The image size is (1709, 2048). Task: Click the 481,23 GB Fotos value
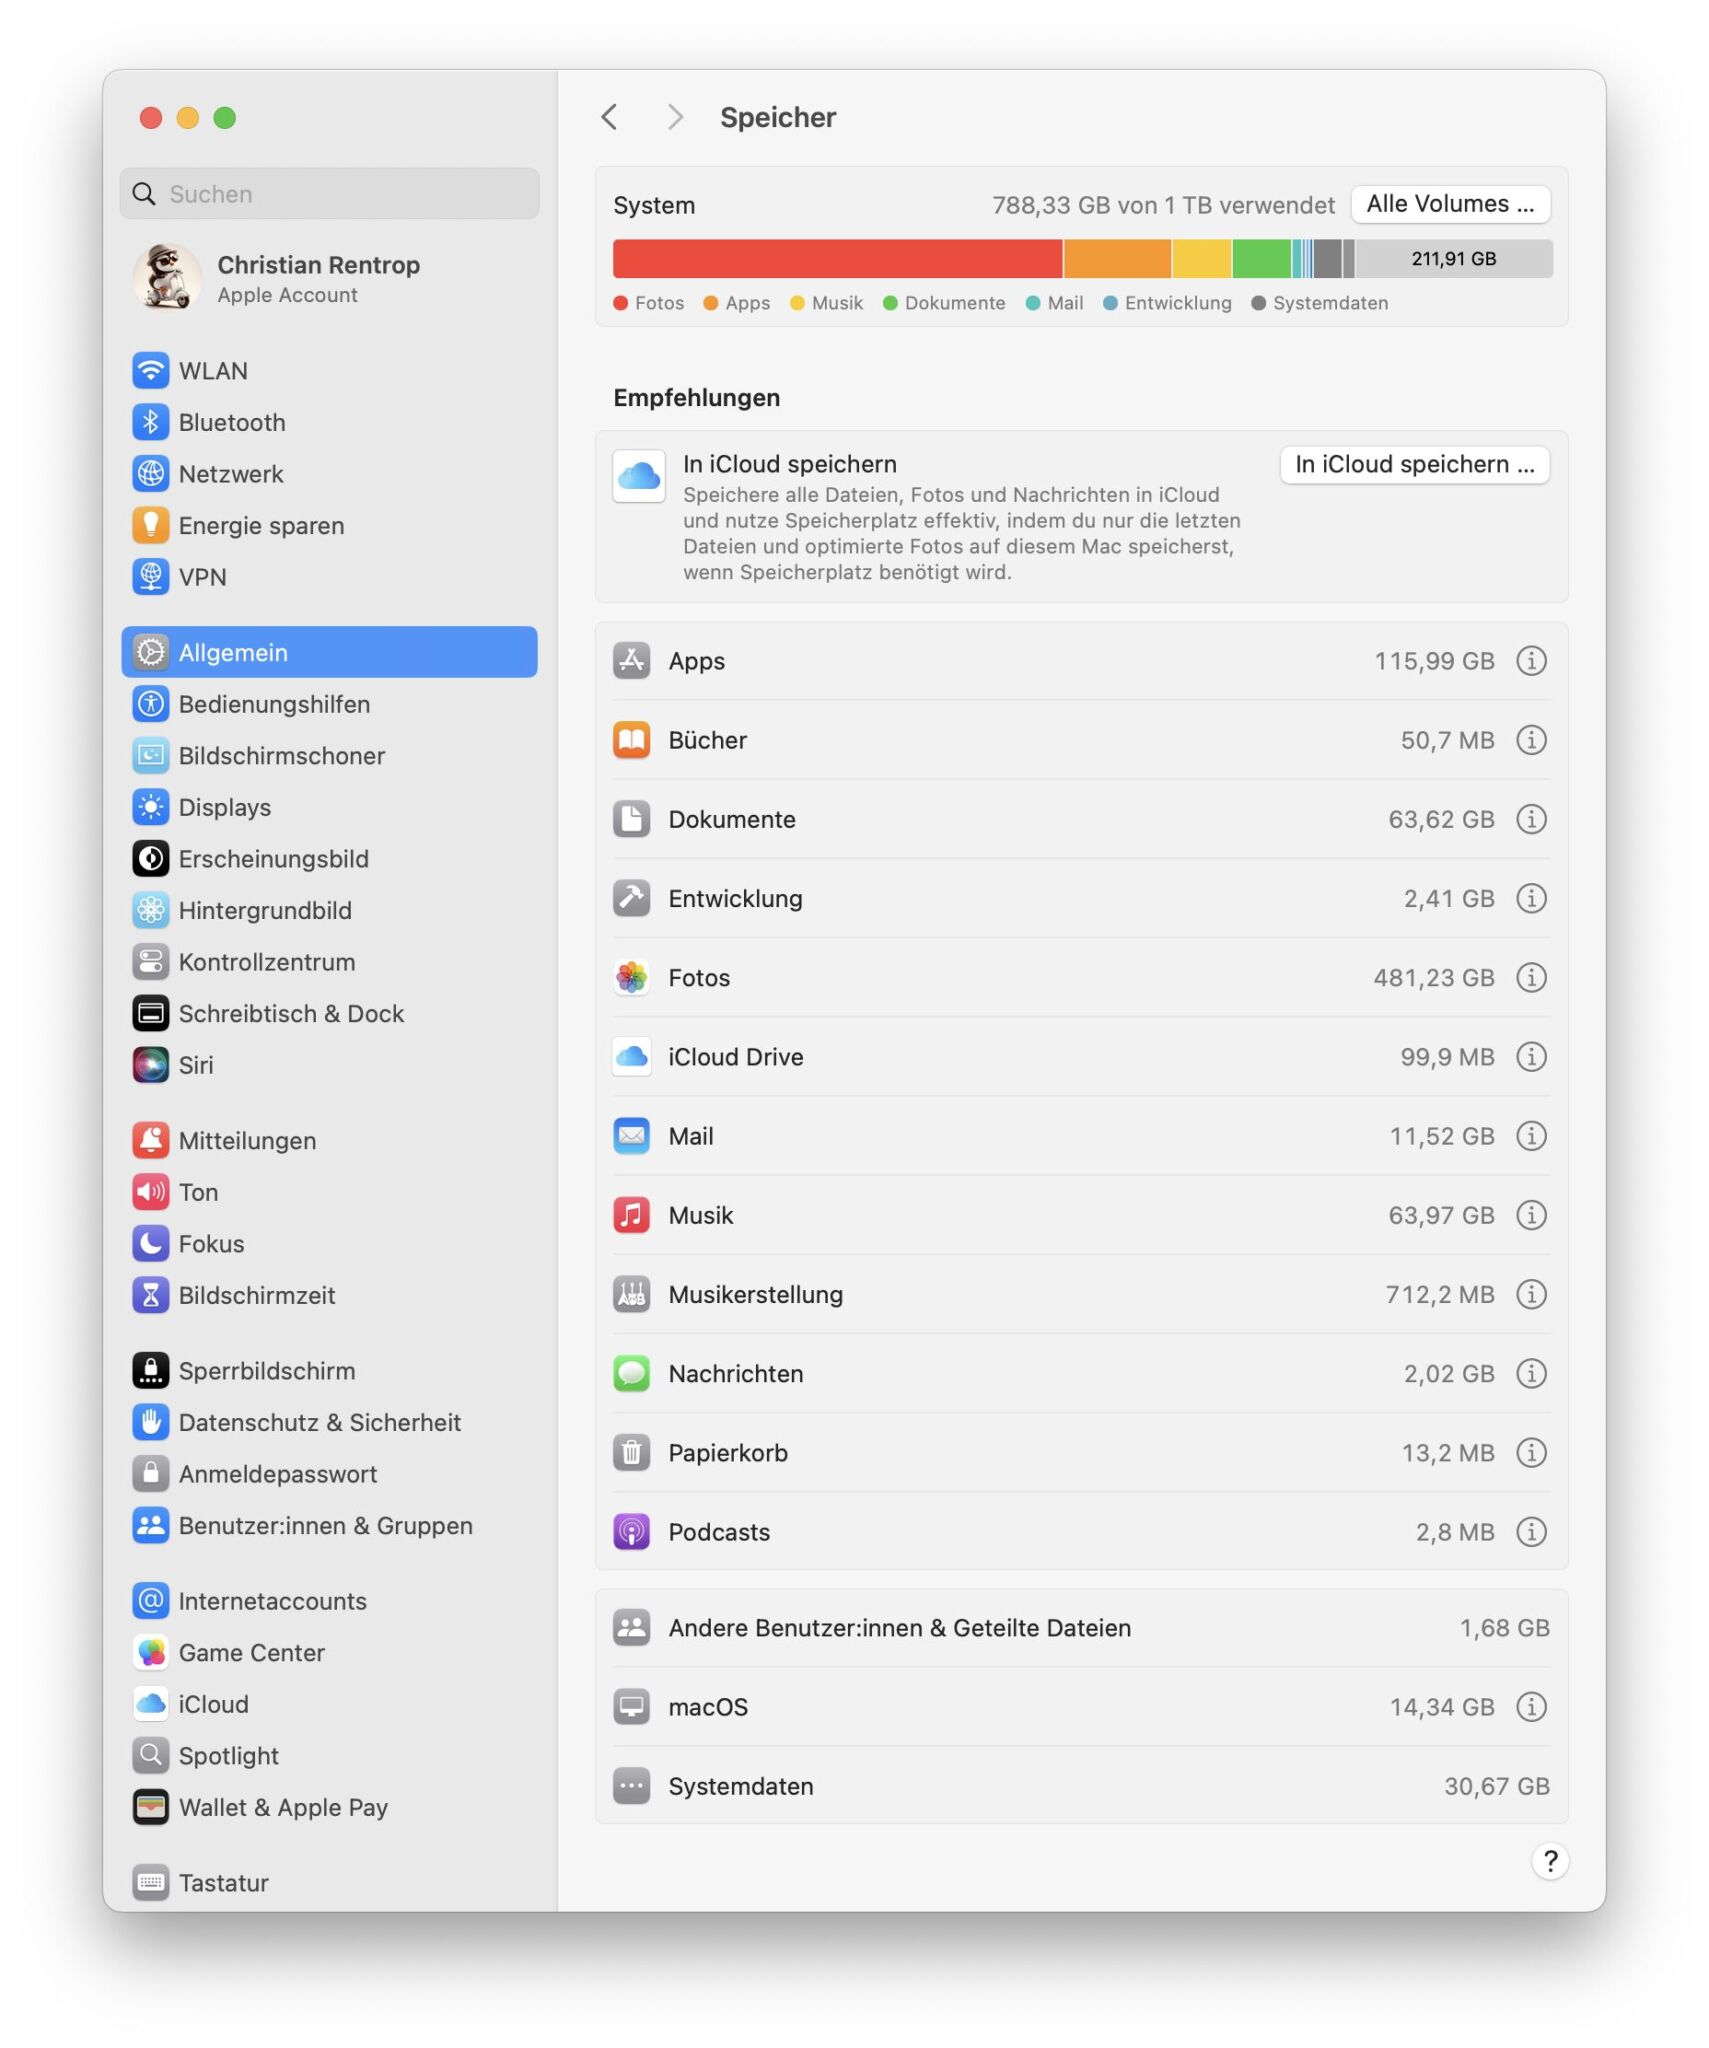1433,977
